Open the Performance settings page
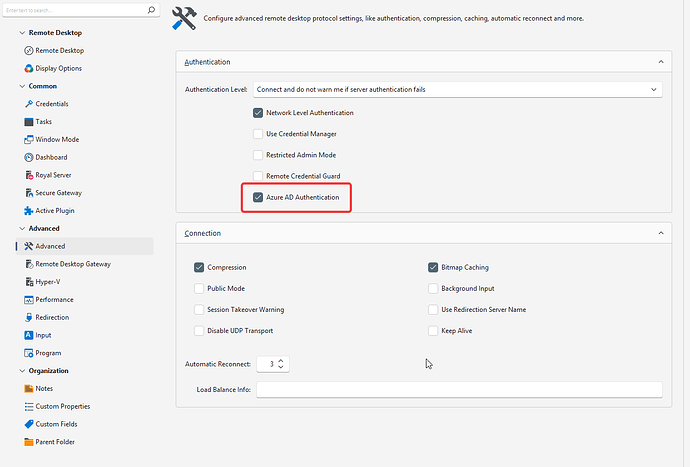 [55, 300]
